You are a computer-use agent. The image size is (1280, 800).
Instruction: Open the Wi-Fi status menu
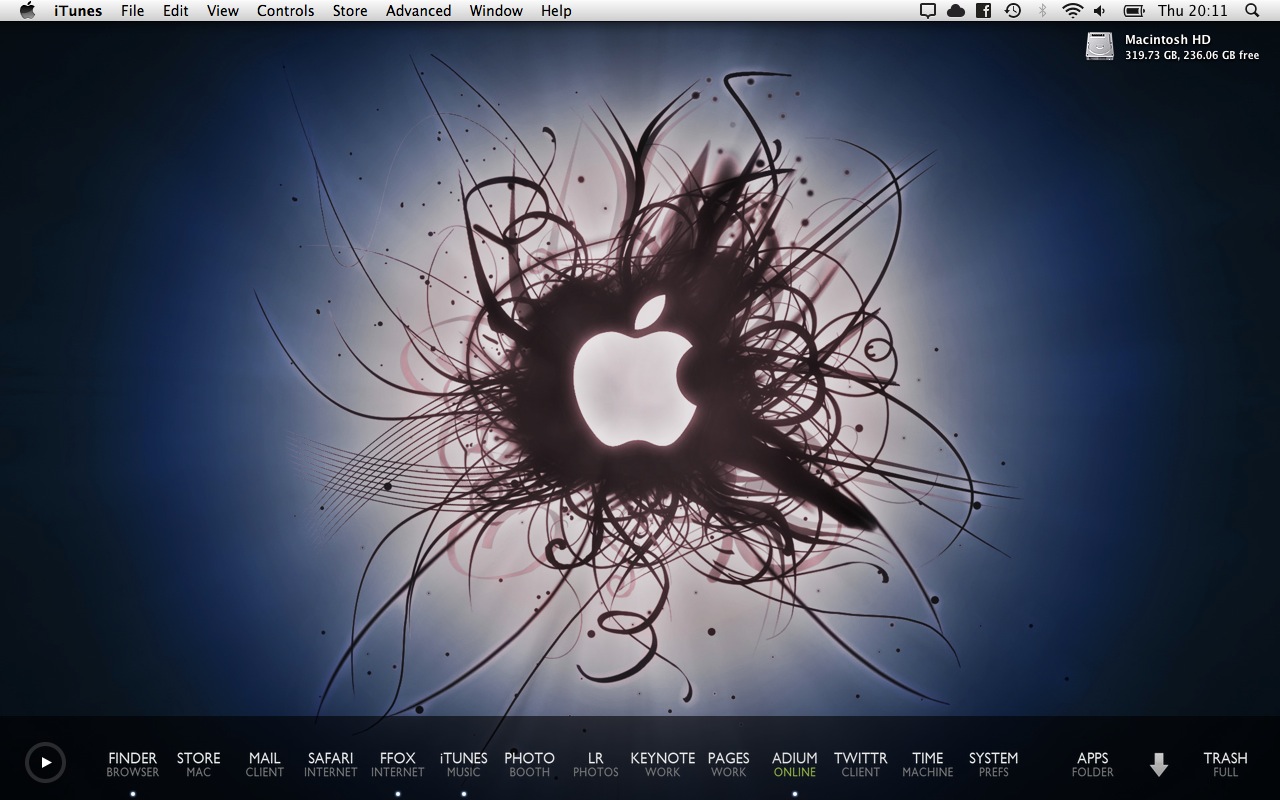click(1072, 10)
